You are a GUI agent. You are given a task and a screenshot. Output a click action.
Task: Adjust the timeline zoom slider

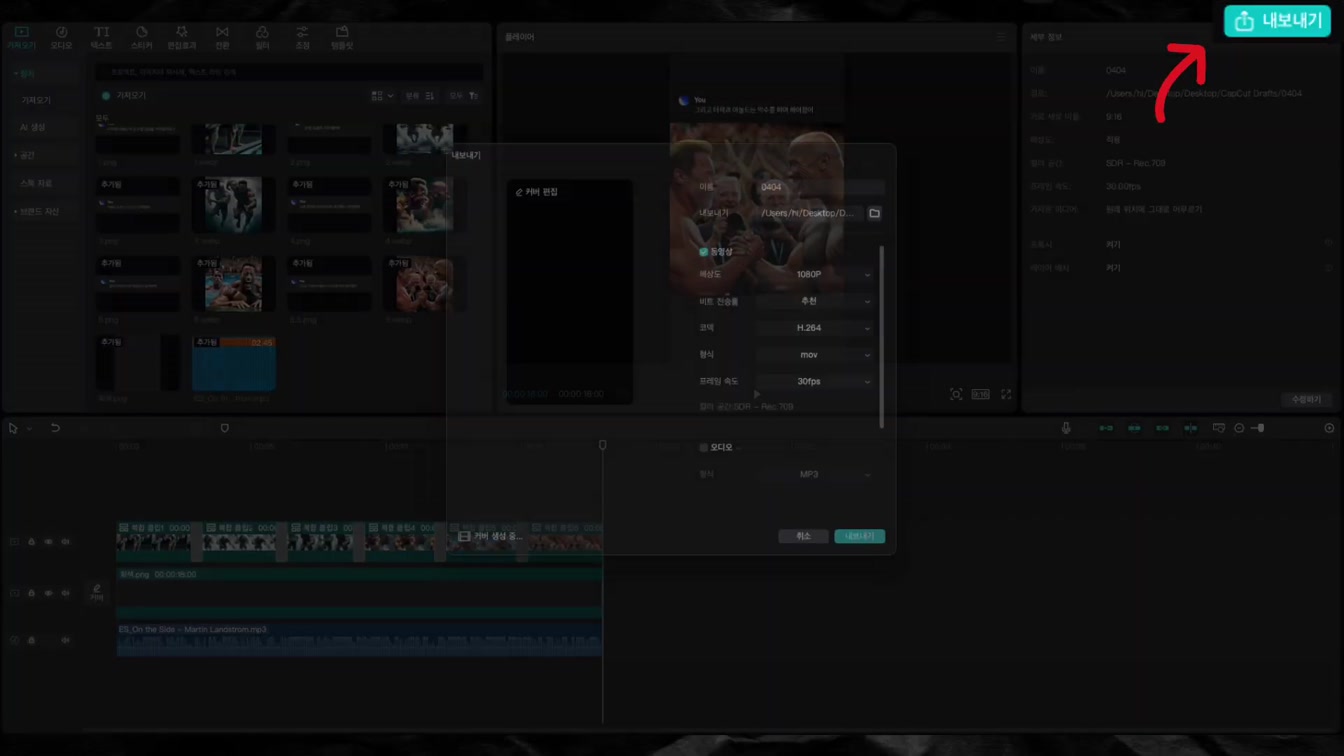(x=1259, y=428)
